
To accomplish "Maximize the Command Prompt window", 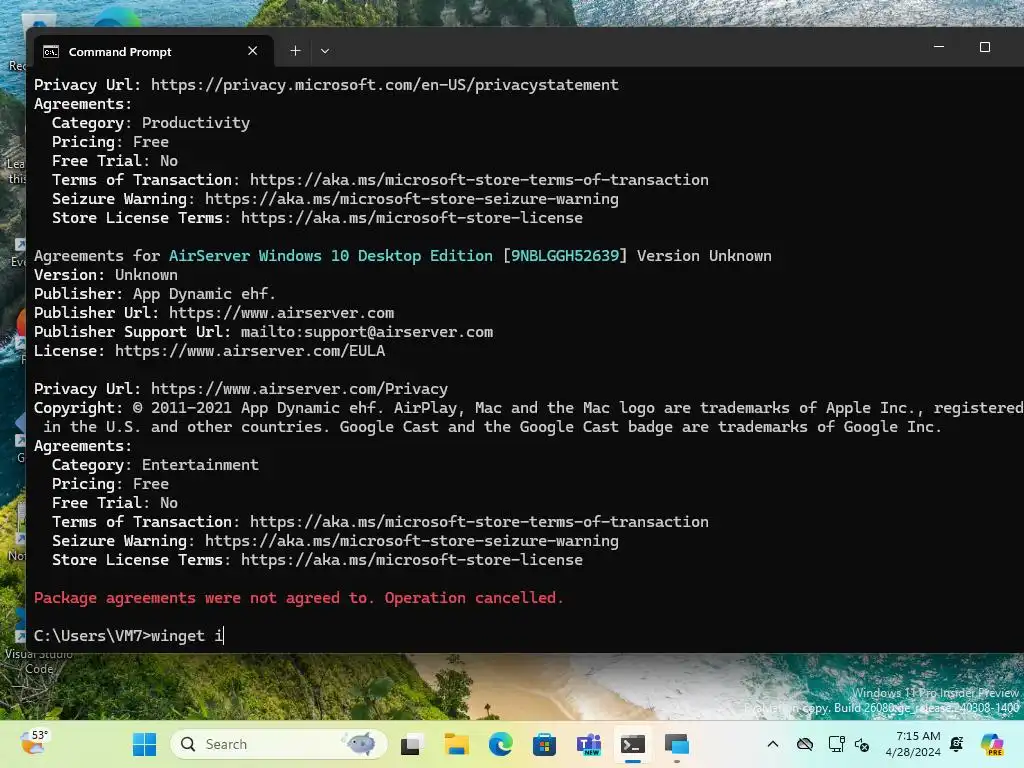I will (x=985, y=47).
